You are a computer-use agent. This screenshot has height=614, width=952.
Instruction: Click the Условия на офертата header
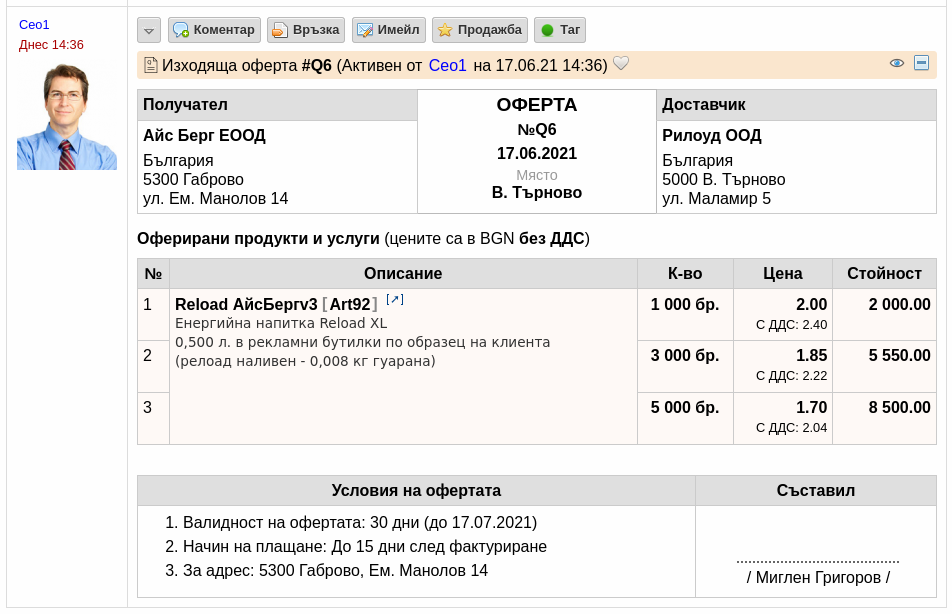pyautogui.click(x=416, y=491)
